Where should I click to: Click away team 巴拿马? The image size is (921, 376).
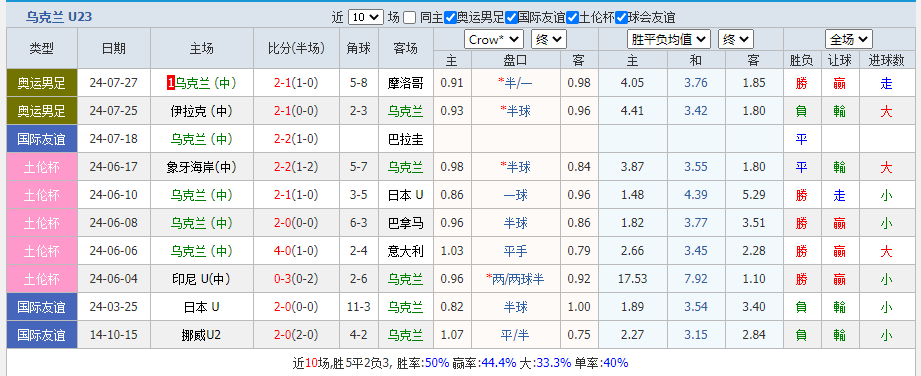tap(405, 223)
